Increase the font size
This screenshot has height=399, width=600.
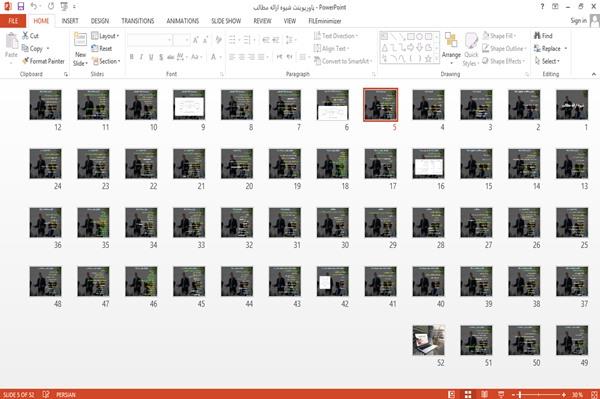click(196, 40)
